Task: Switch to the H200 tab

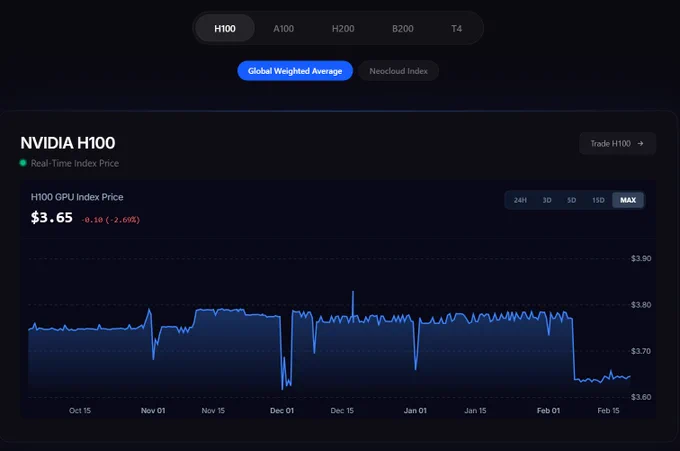Action: [343, 29]
